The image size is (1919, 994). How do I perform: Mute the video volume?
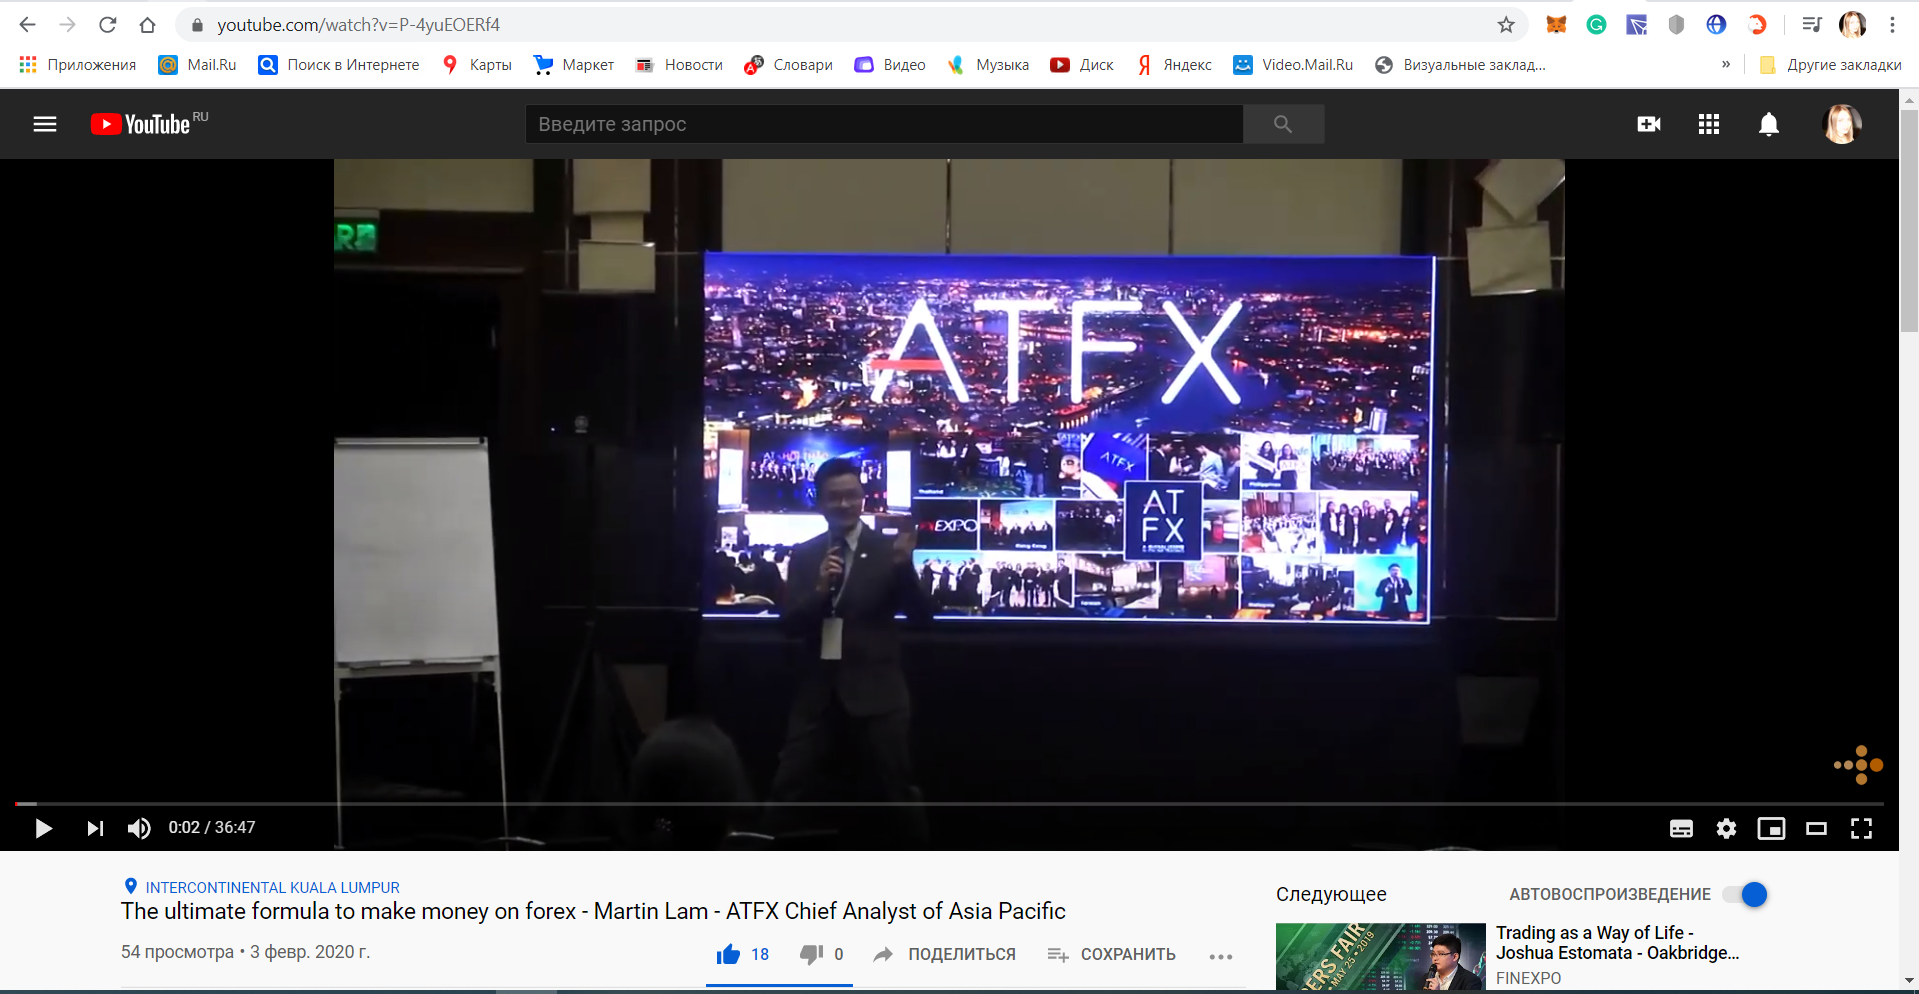click(x=139, y=828)
